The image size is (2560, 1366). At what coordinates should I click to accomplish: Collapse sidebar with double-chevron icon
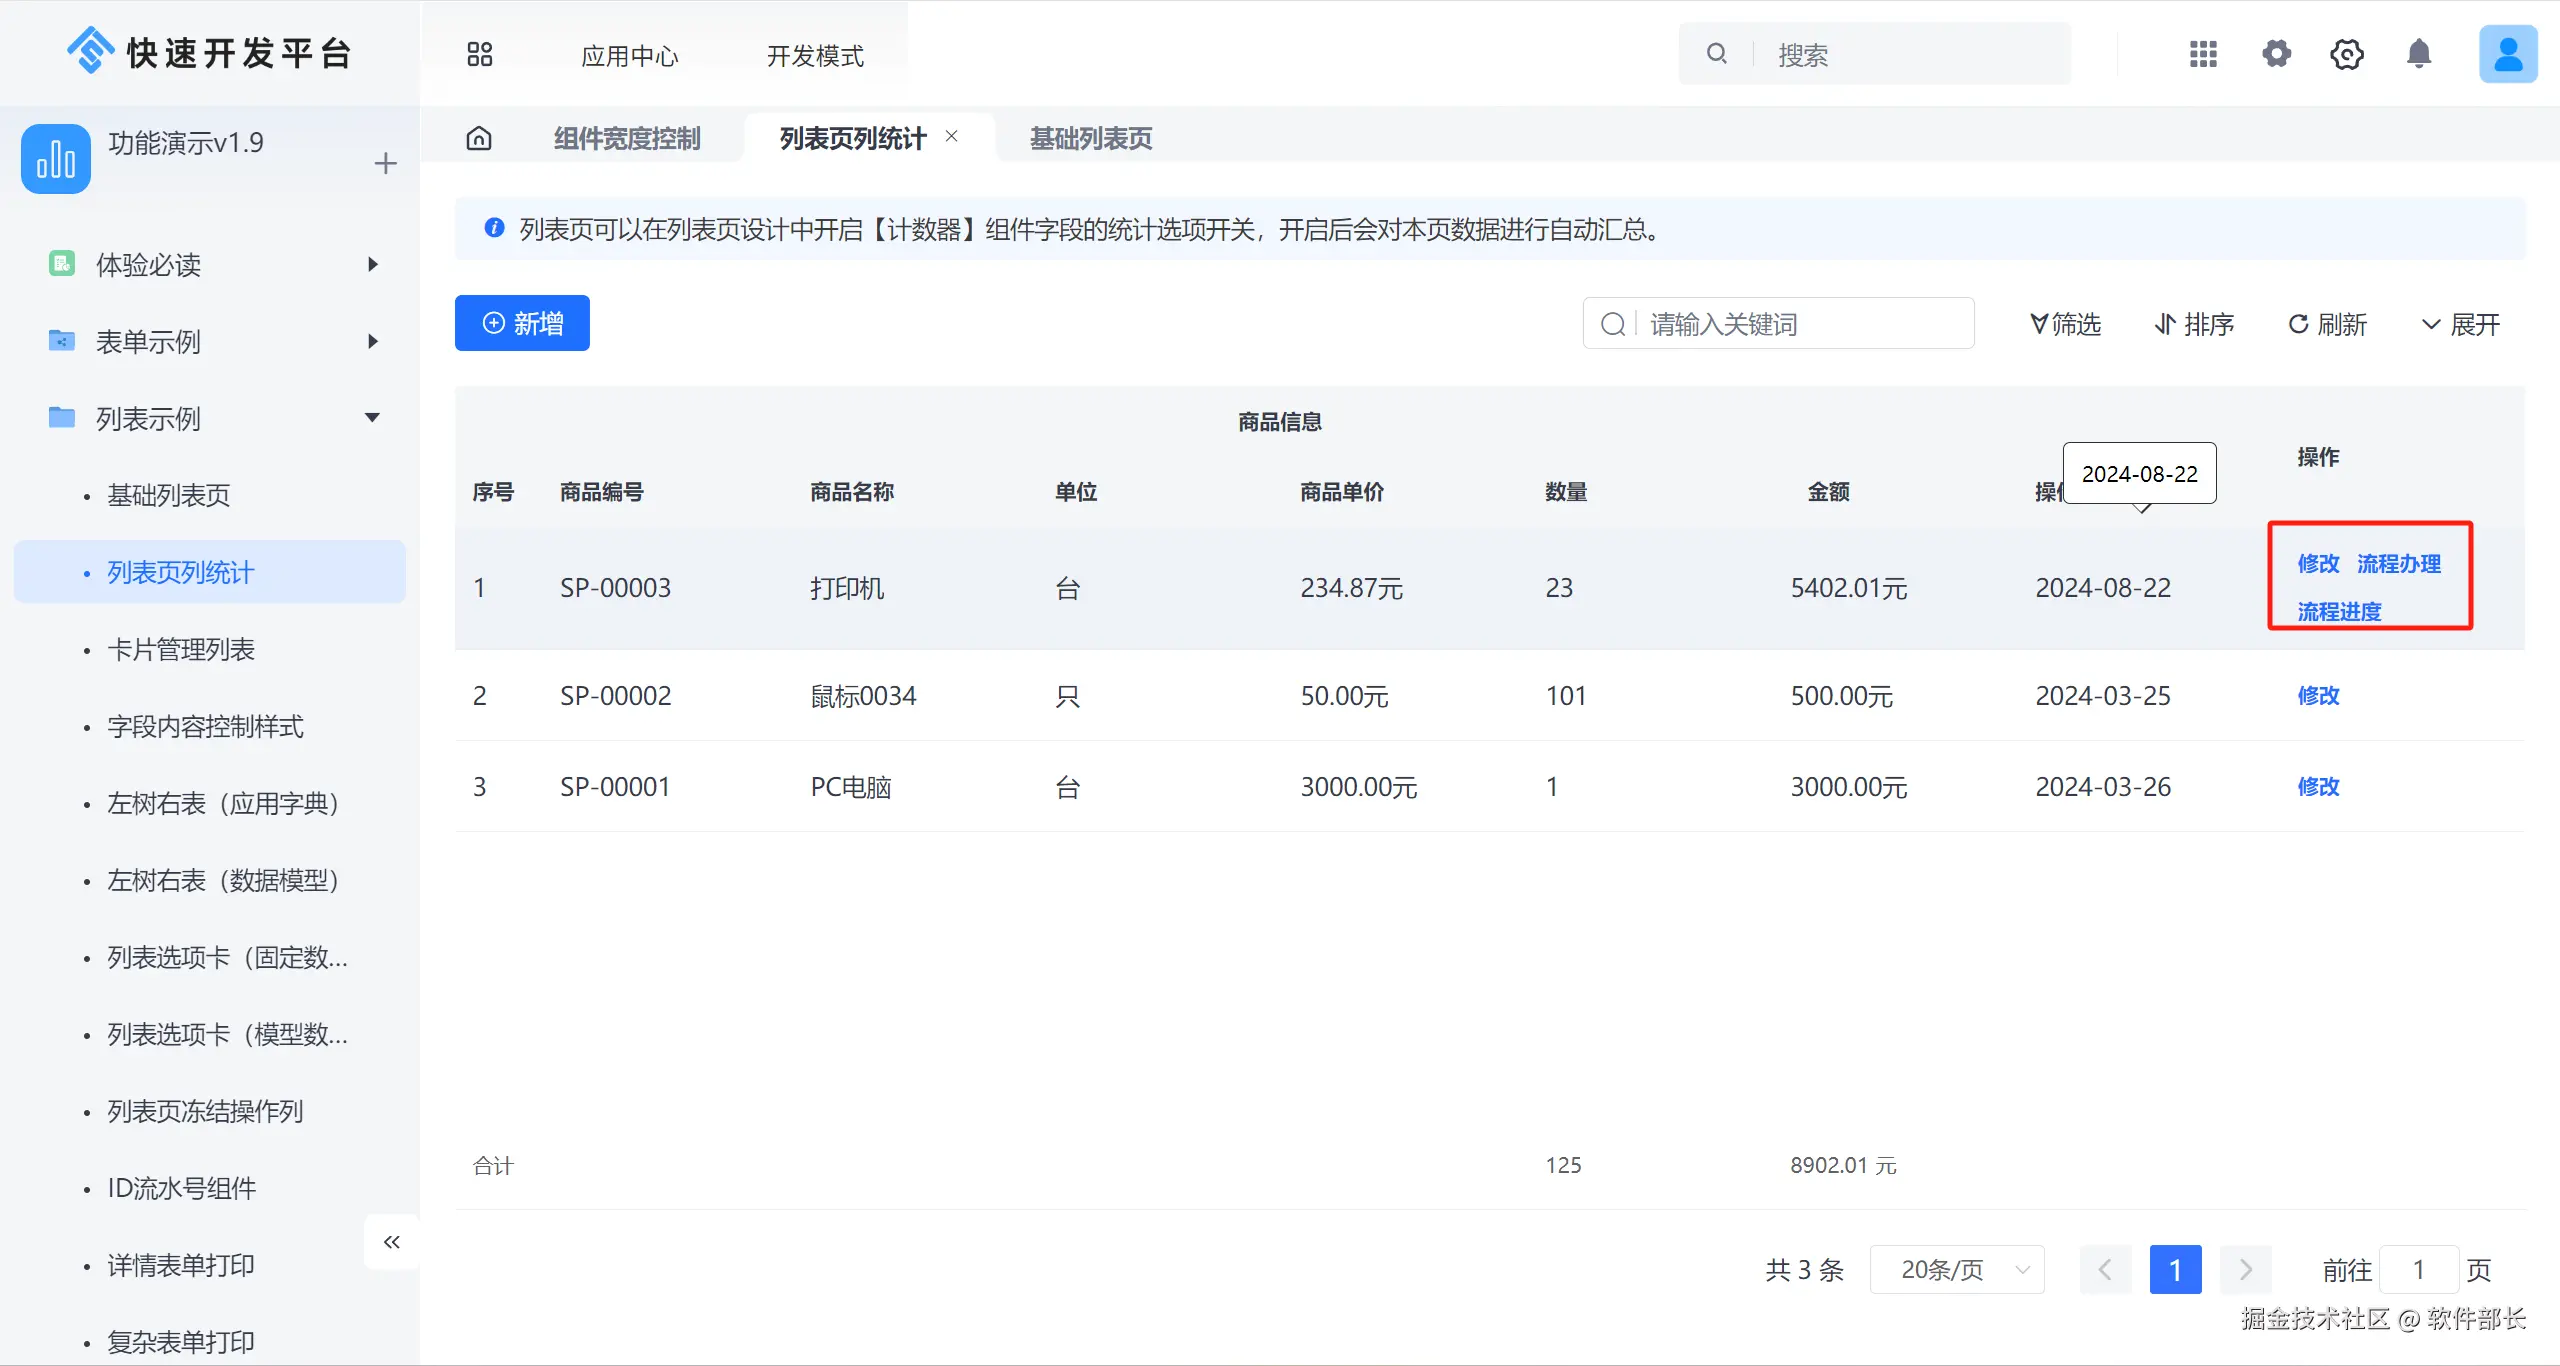[391, 1242]
